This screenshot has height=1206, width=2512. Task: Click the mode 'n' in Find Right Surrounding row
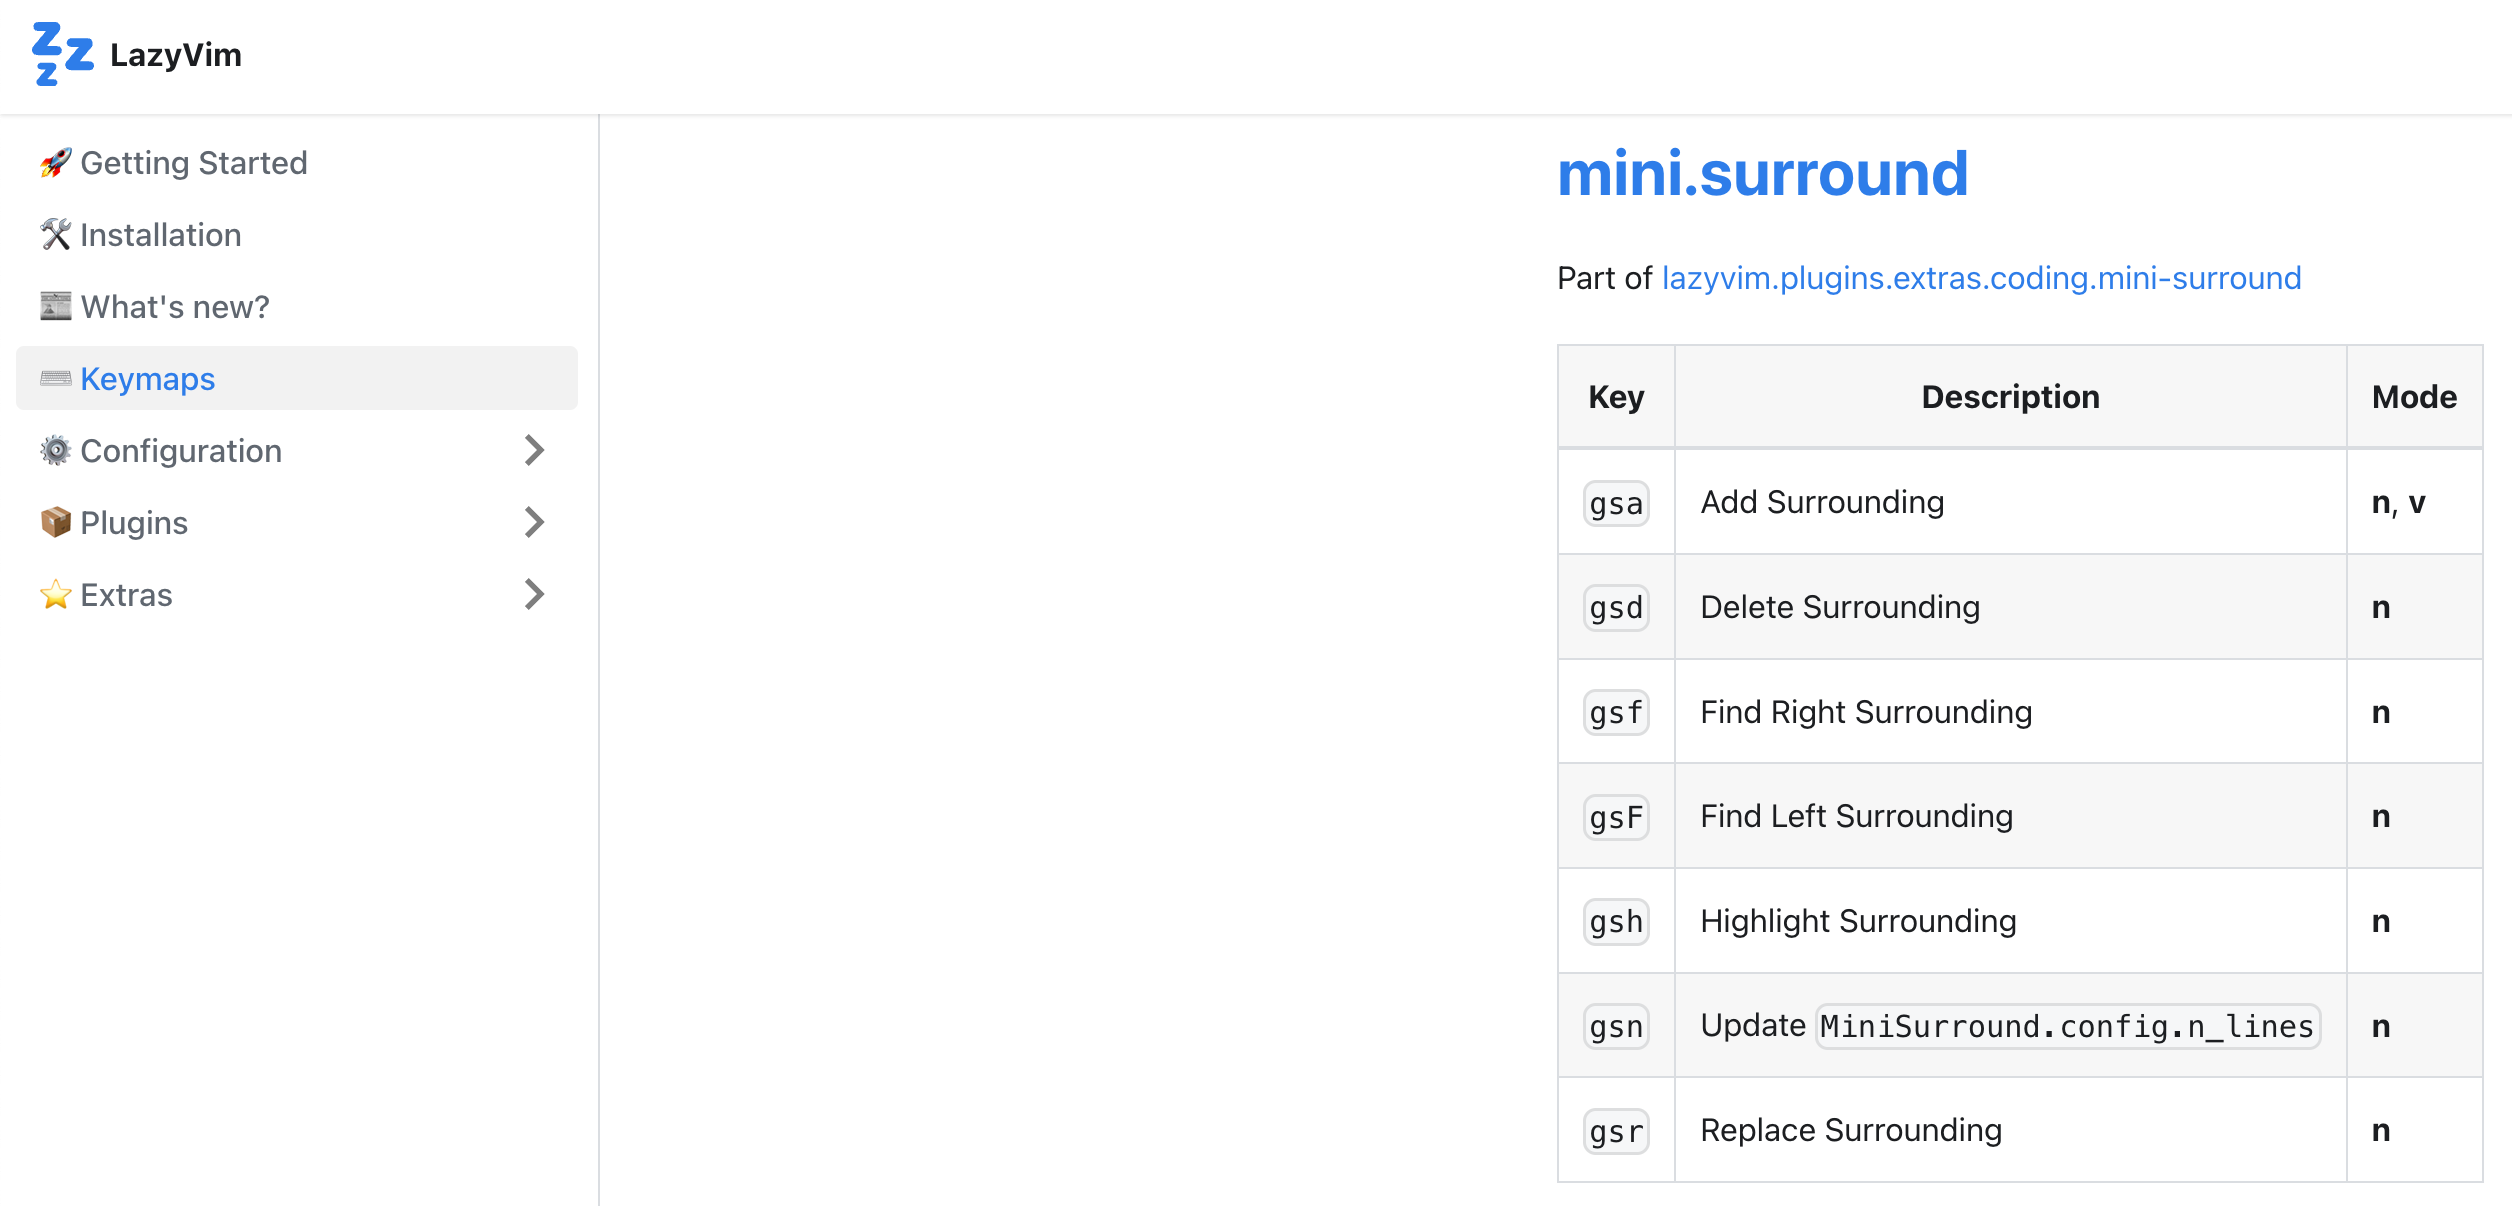2381,712
